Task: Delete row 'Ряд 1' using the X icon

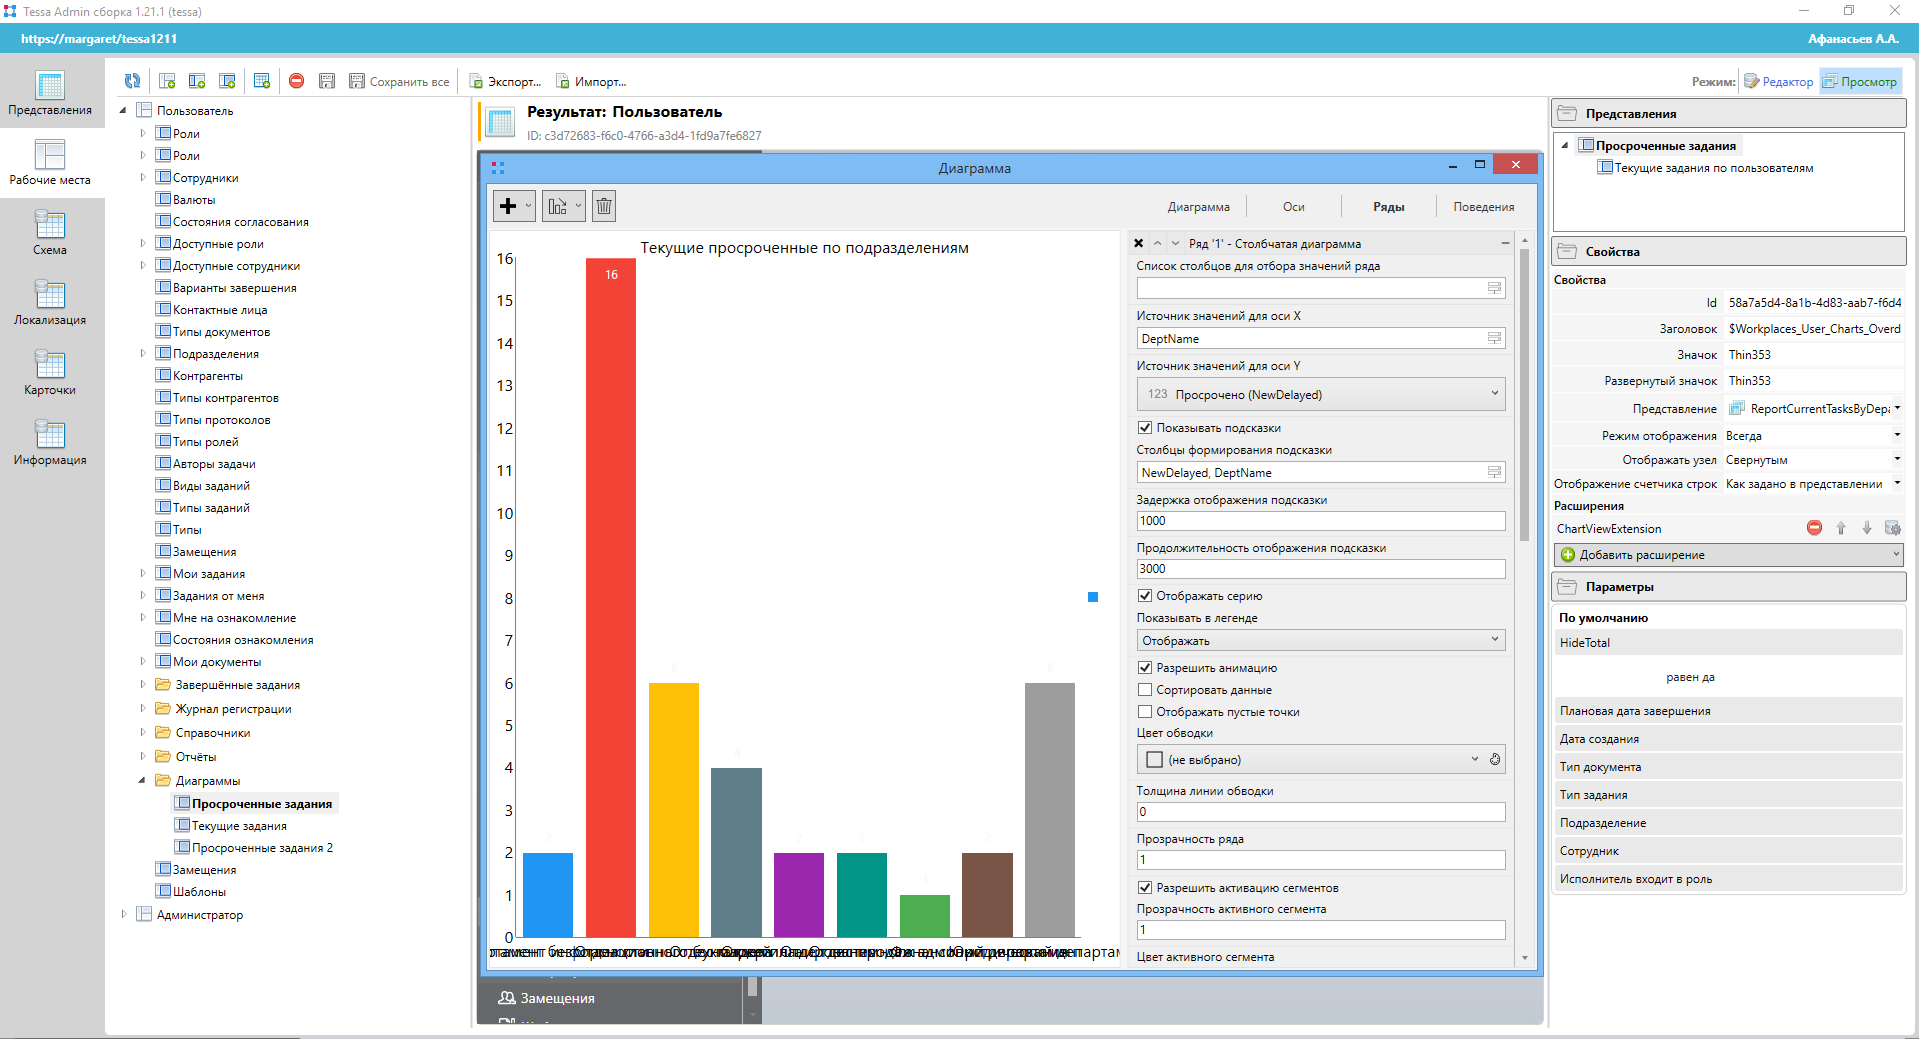Action: (x=1138, y=243)
